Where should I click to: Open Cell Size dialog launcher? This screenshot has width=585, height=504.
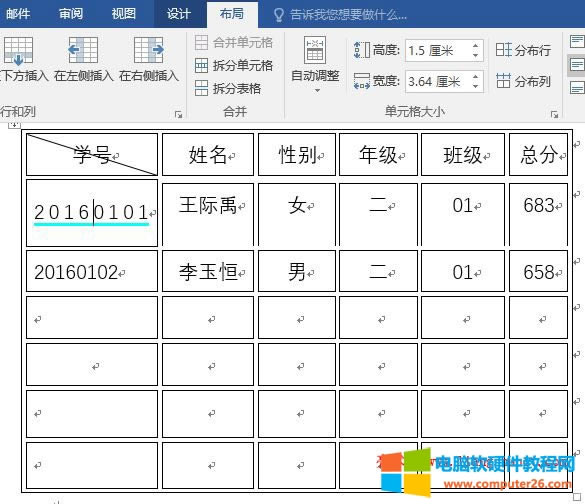click(554, 115)
